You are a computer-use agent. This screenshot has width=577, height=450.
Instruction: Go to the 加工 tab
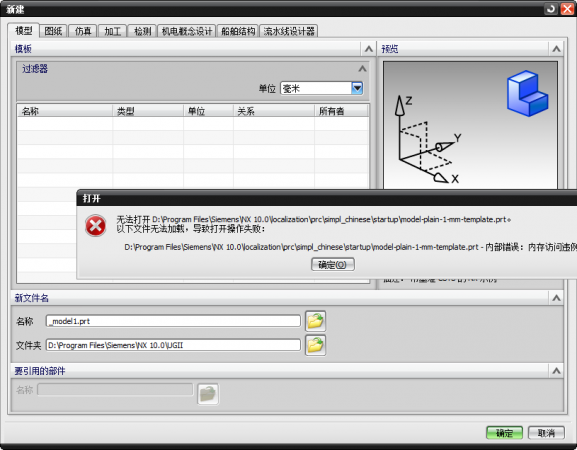[x=113, y=31]
